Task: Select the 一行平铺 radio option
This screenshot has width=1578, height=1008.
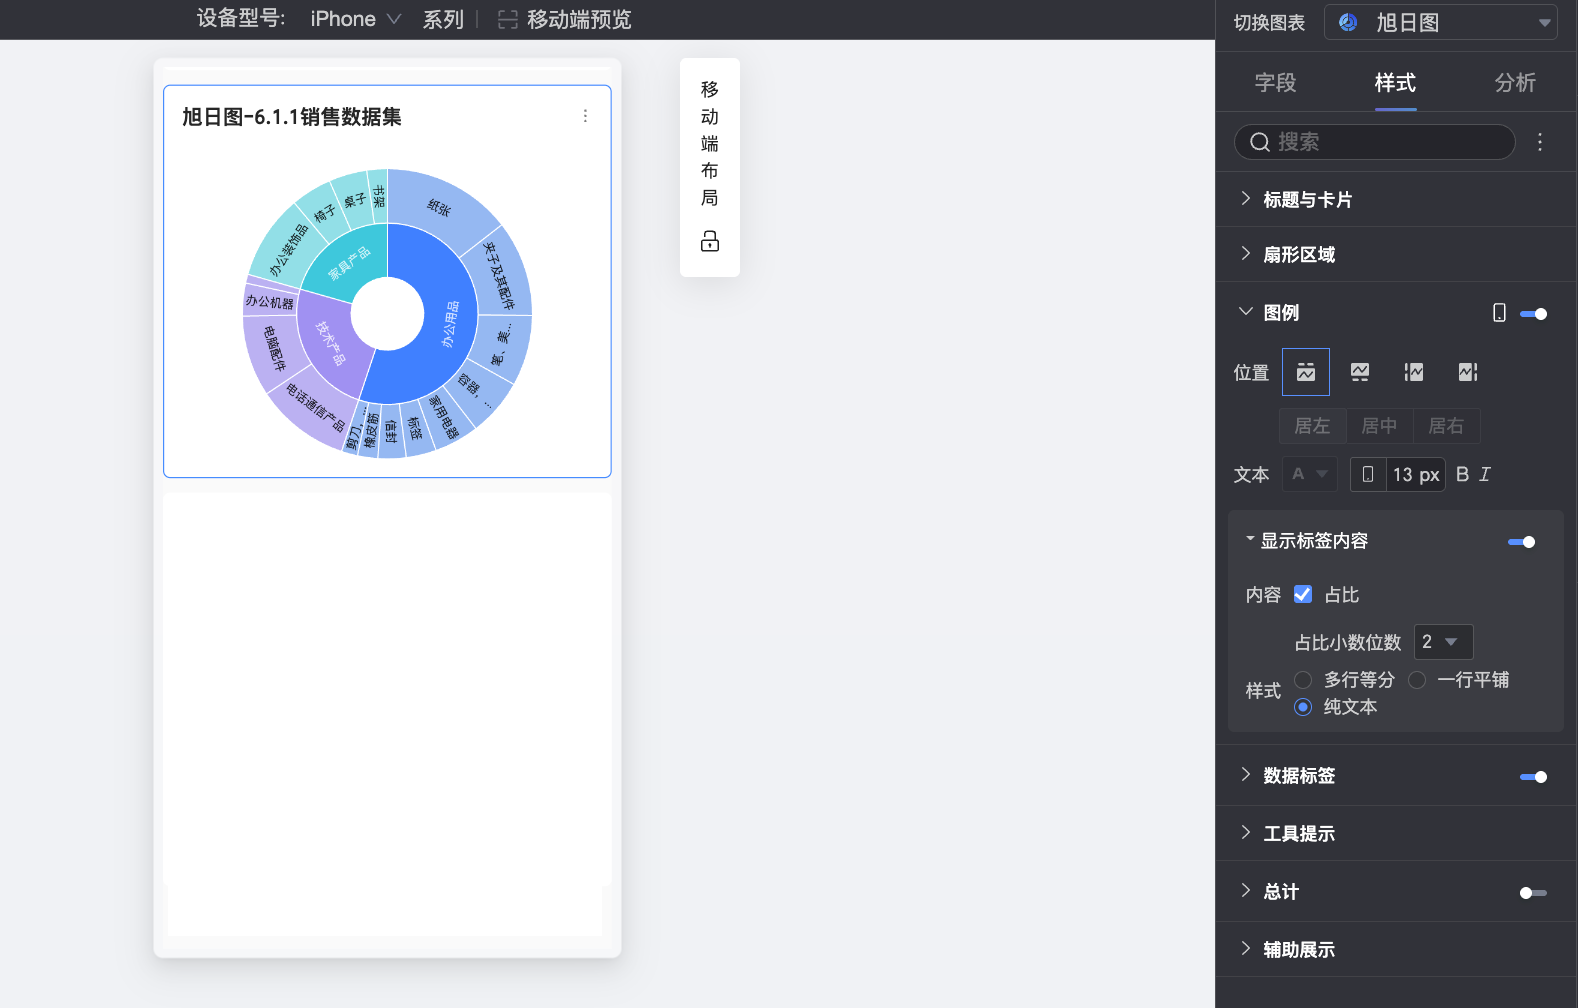Action: 1417,680
